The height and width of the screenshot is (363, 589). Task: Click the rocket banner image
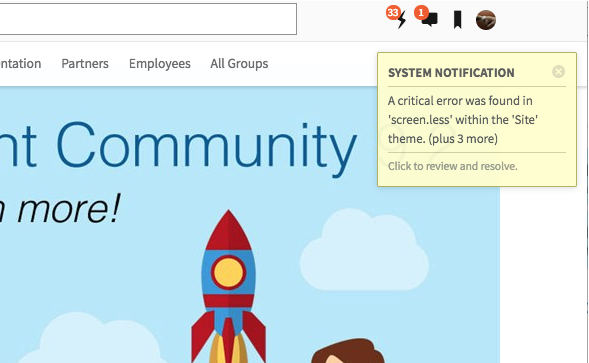228,286
